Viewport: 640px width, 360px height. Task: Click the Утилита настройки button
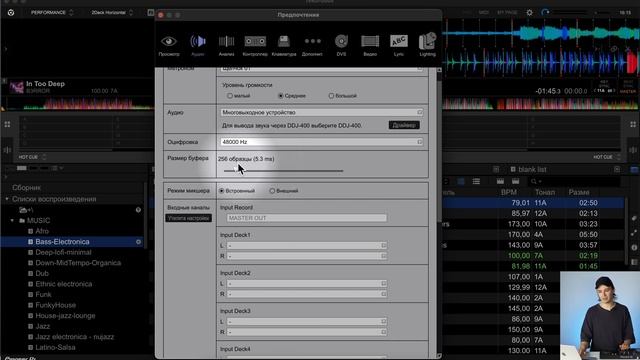coord(189,218)
